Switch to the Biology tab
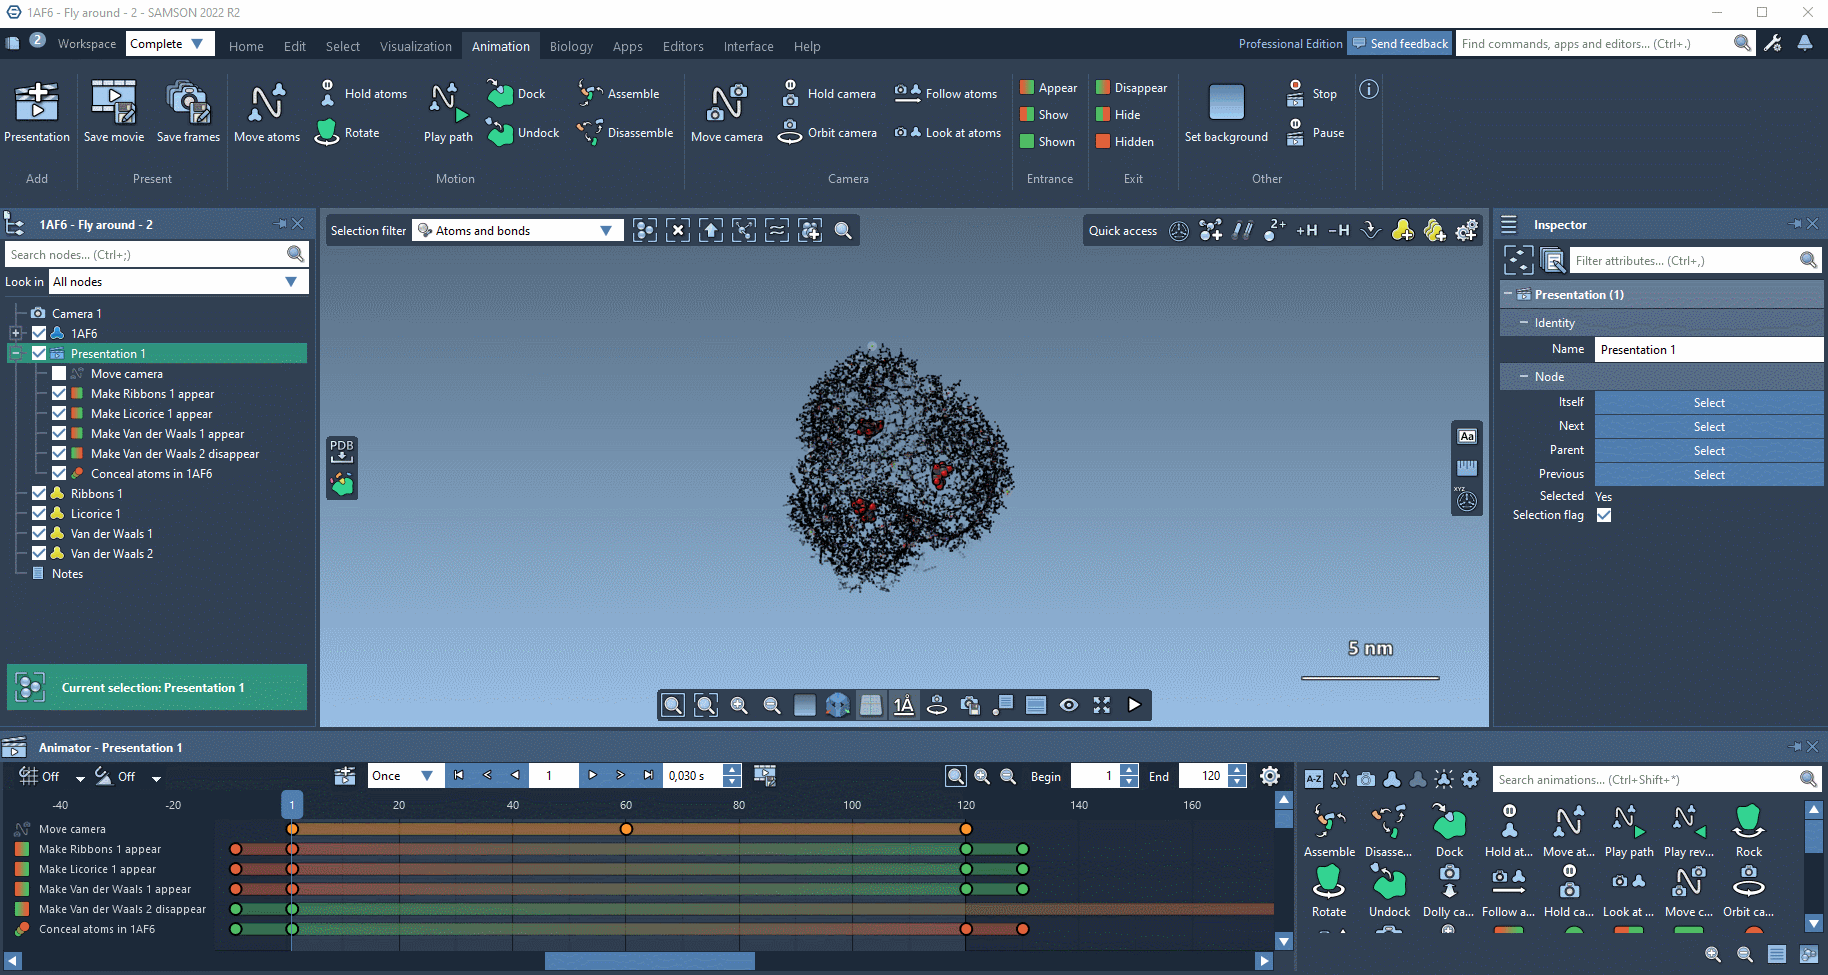 (571, 46)
